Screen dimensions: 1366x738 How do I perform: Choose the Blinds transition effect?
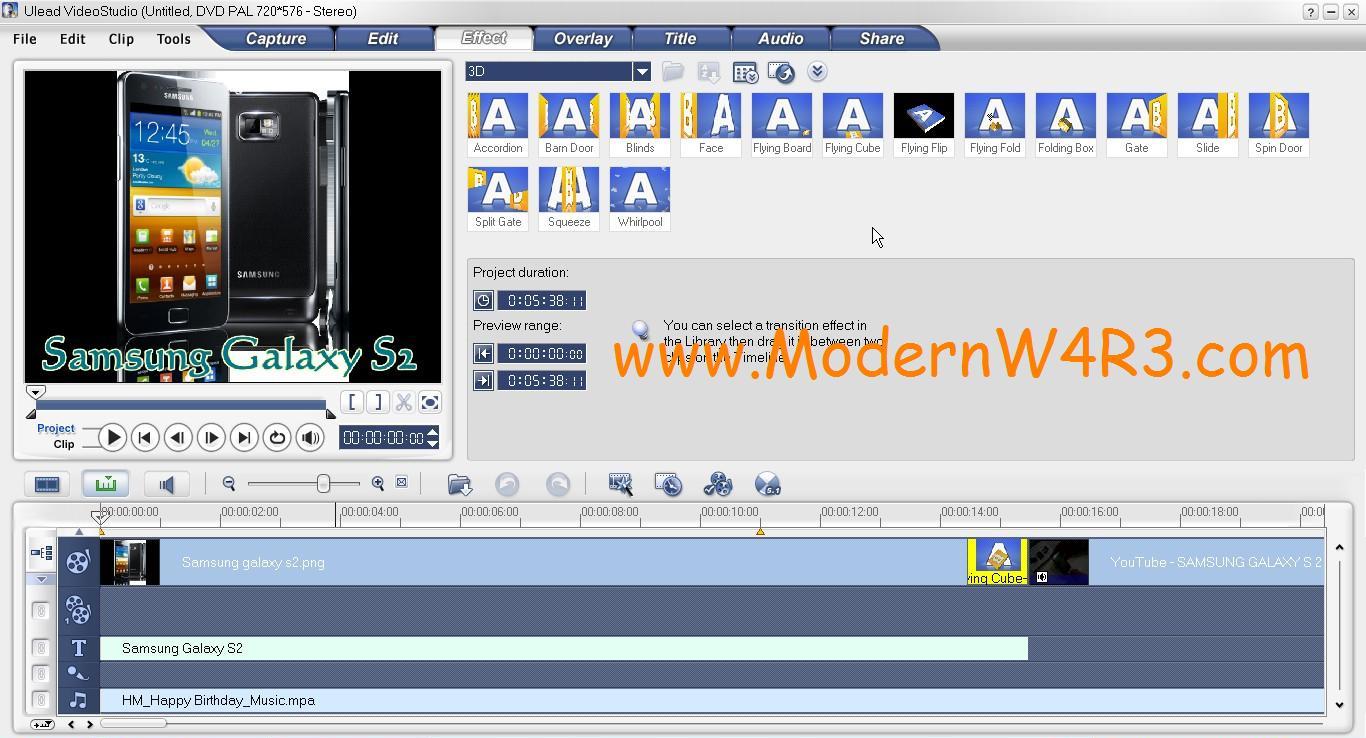640,124
